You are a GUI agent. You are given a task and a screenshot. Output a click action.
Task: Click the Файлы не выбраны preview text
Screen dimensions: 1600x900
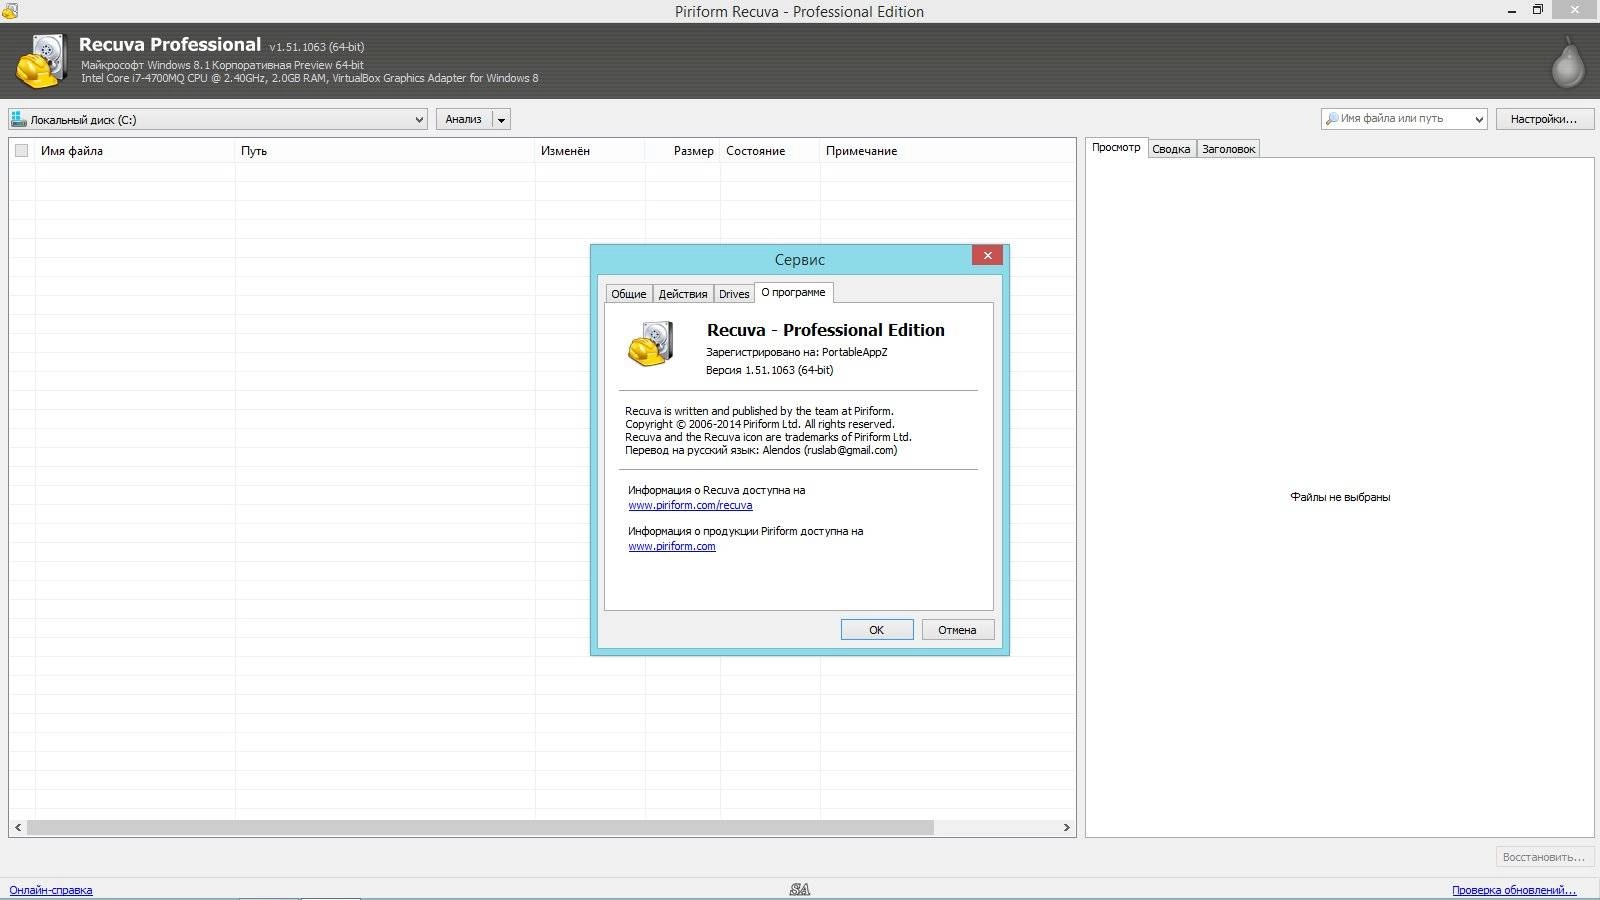pos(1340,497)
